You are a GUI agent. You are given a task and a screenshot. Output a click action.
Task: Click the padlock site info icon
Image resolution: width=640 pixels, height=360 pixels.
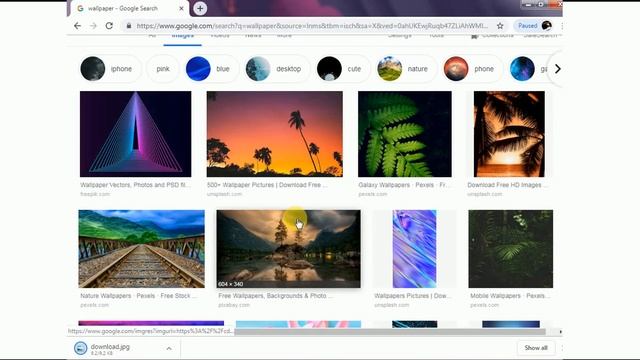coord(129,26)
